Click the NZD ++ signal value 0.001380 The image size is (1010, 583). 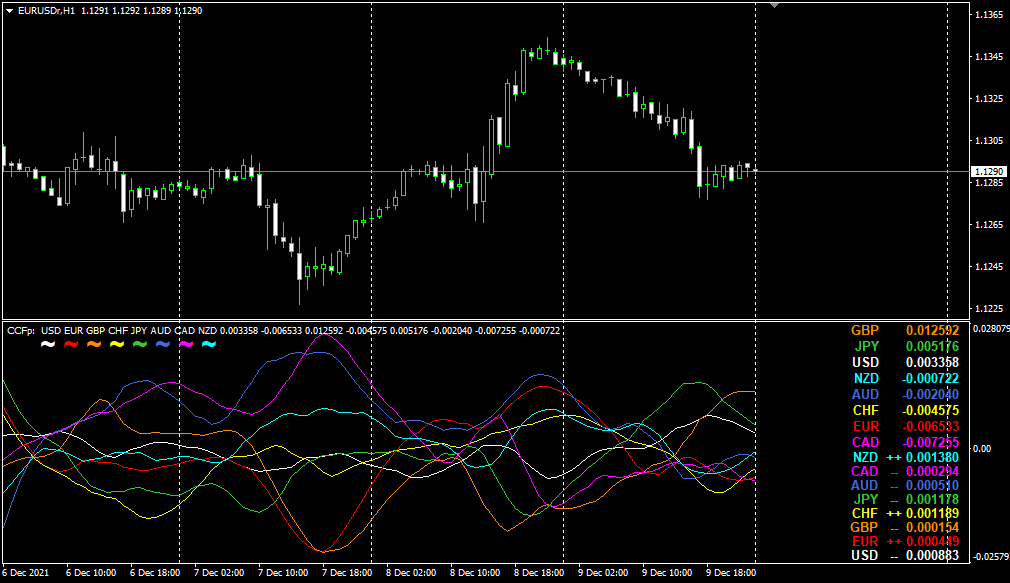pyautogui.click(x=932, y=457)
